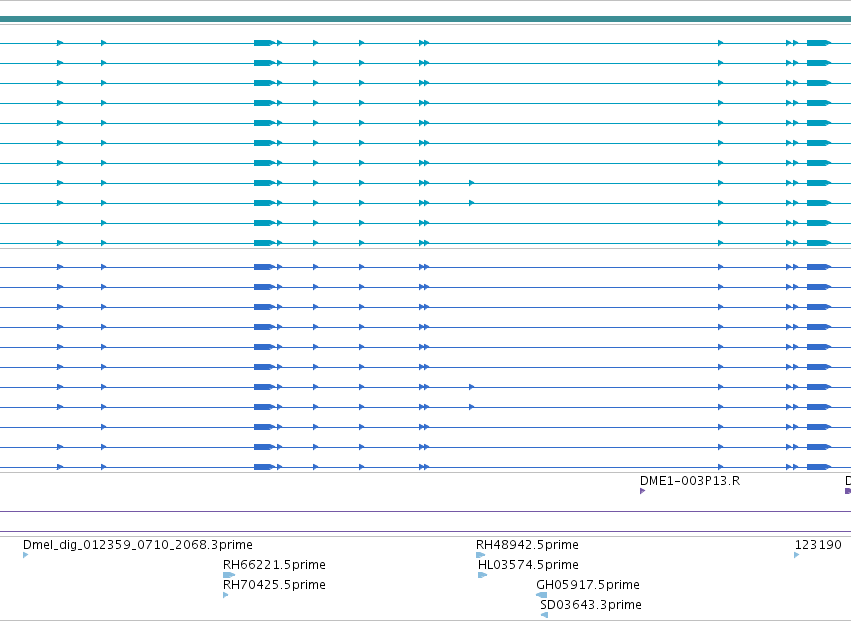Select the RH66221.5prime feature glyph
Image resolution: width=851 pixels, height=621 pixels.
pyautogui.click(x=229, y=575)
